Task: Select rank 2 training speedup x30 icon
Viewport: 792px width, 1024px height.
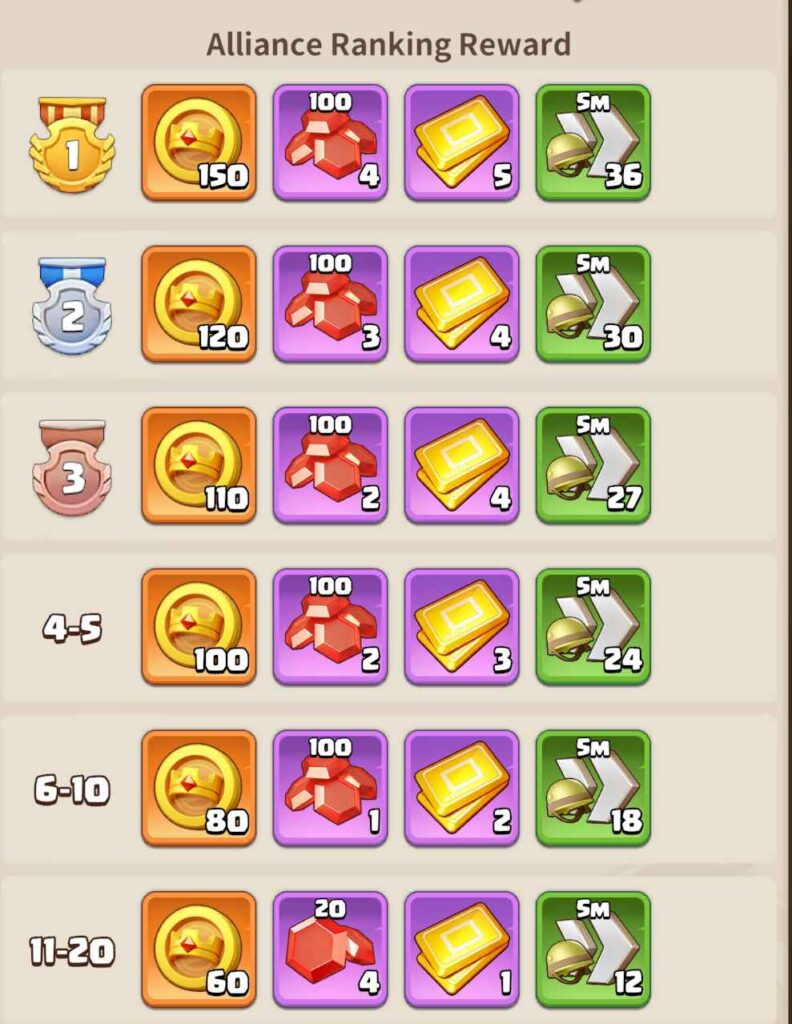Action: tap(594, 304)
